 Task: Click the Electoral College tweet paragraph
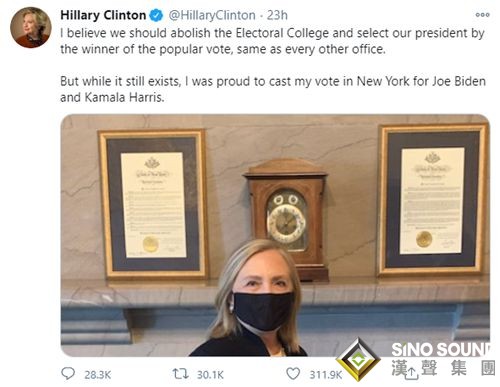tap(272, 41)
